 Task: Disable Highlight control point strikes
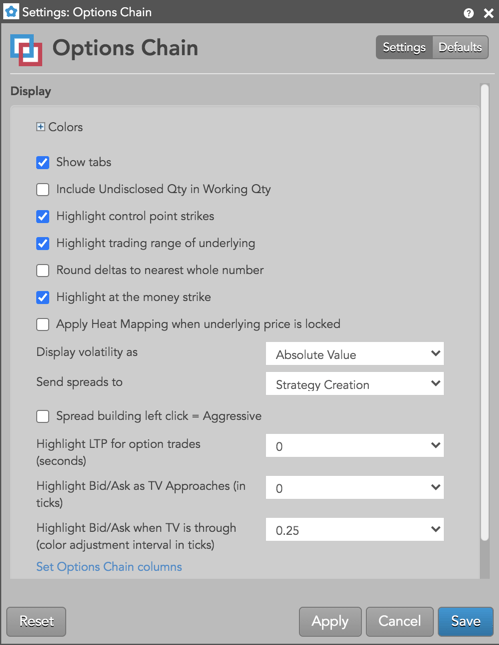click(x=43, y=216)
